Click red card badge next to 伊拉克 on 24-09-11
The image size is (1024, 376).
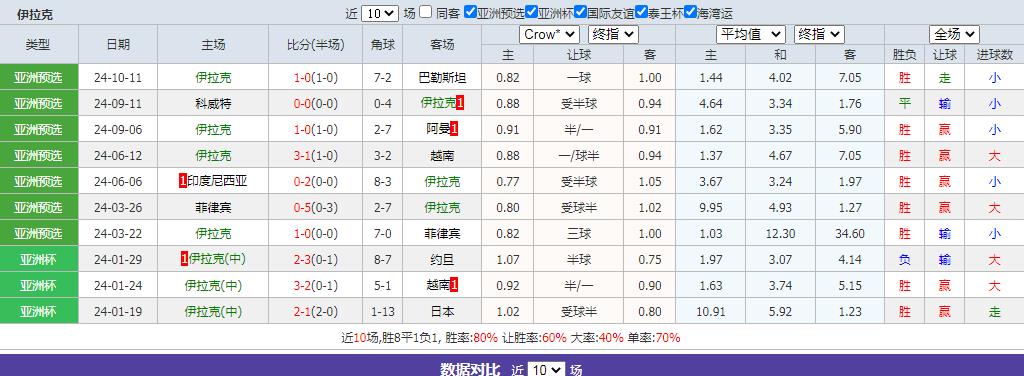460,103
